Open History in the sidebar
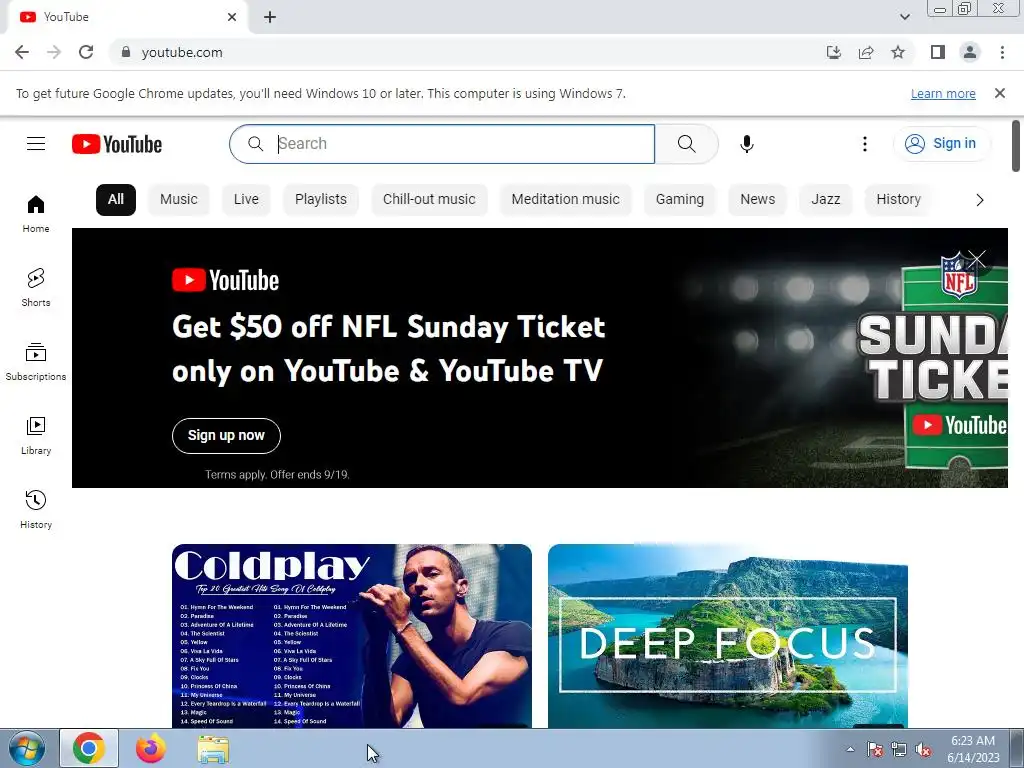Screen dimensions: 1024x768 pyautogui.click(x=36, y=509)
